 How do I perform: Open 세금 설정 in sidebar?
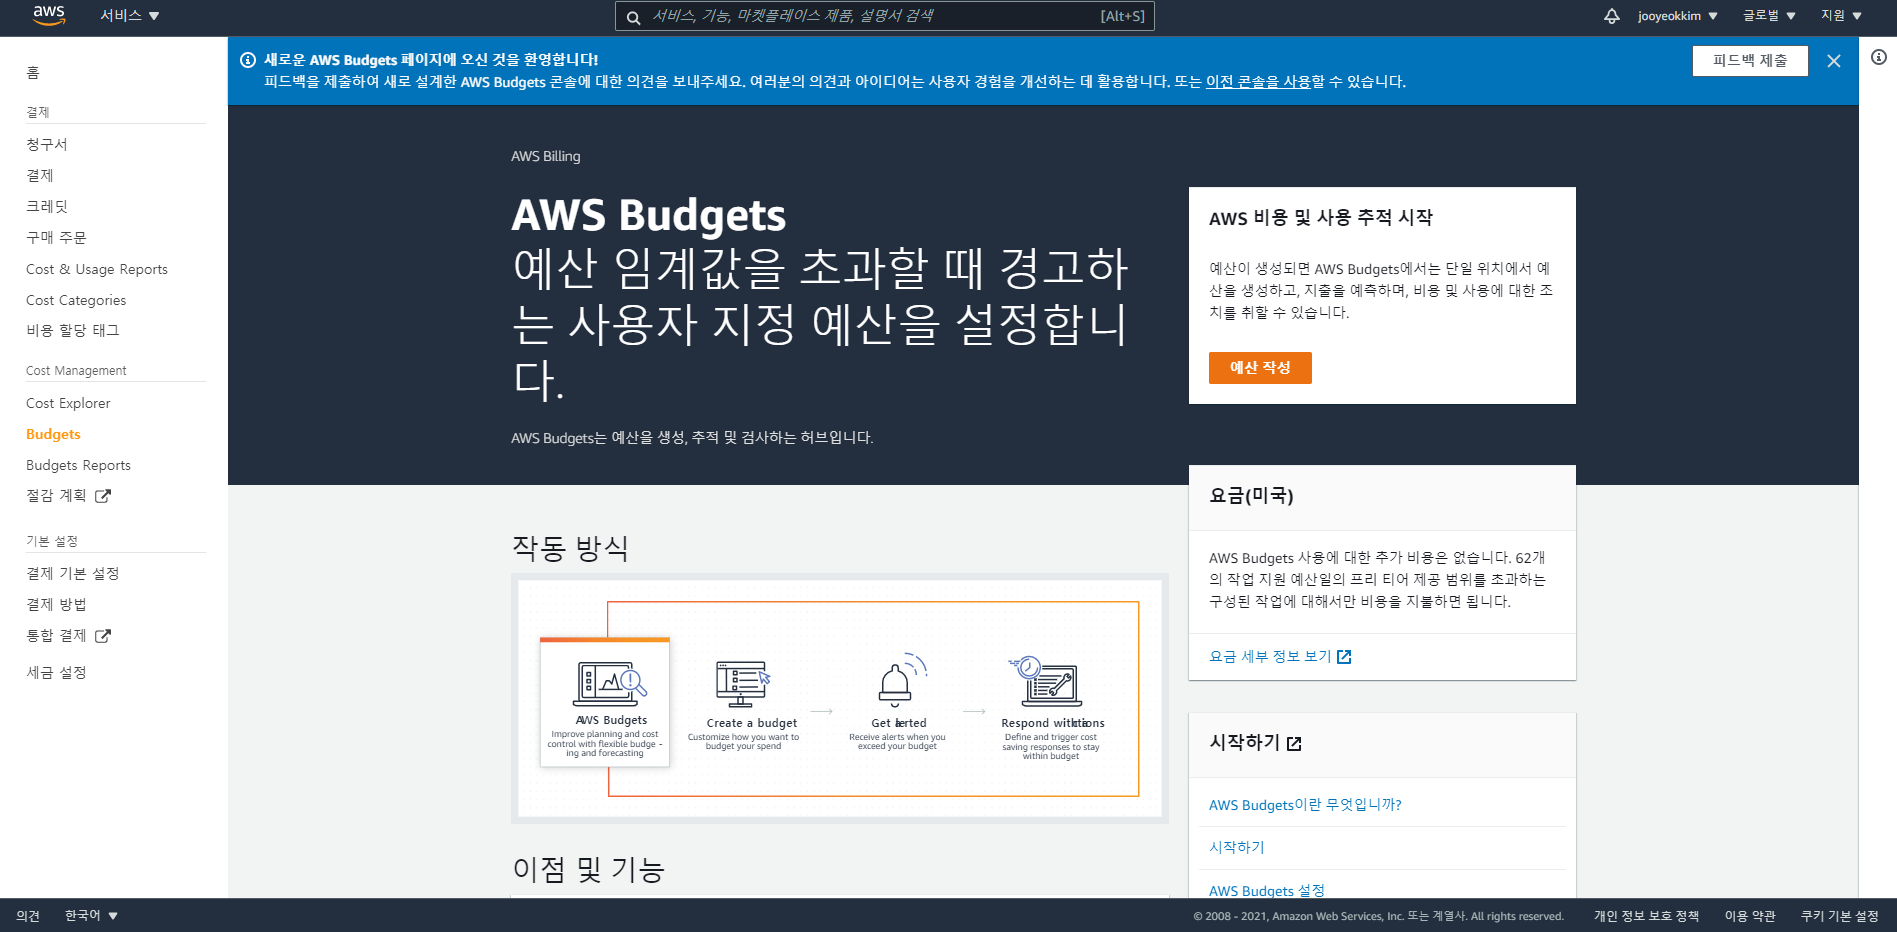click(x=56, y=673)
